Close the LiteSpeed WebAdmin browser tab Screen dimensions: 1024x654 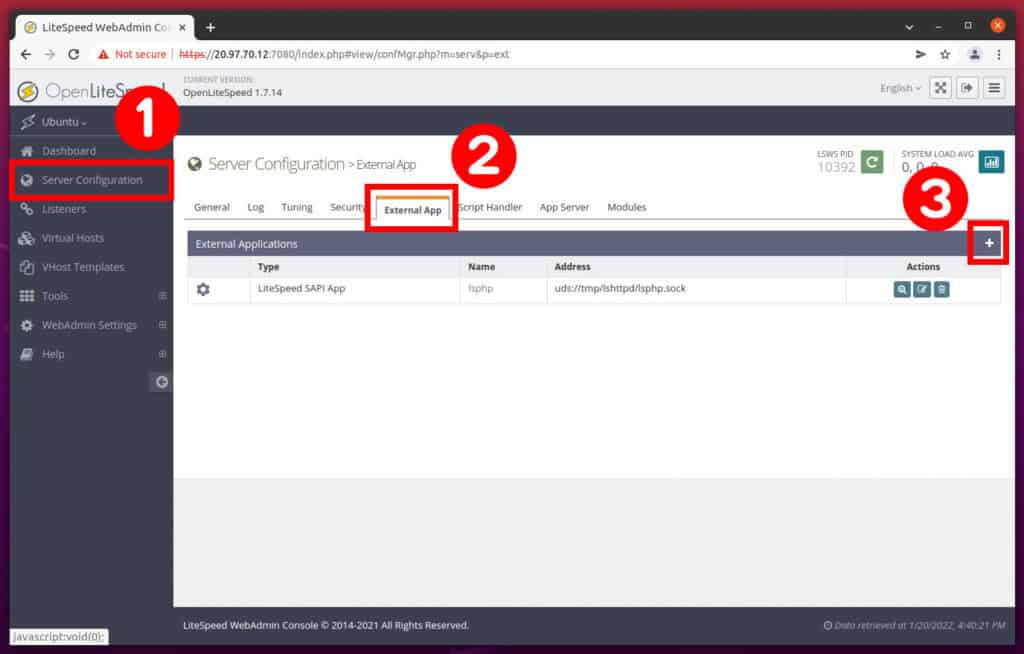(x=182, y=27)
